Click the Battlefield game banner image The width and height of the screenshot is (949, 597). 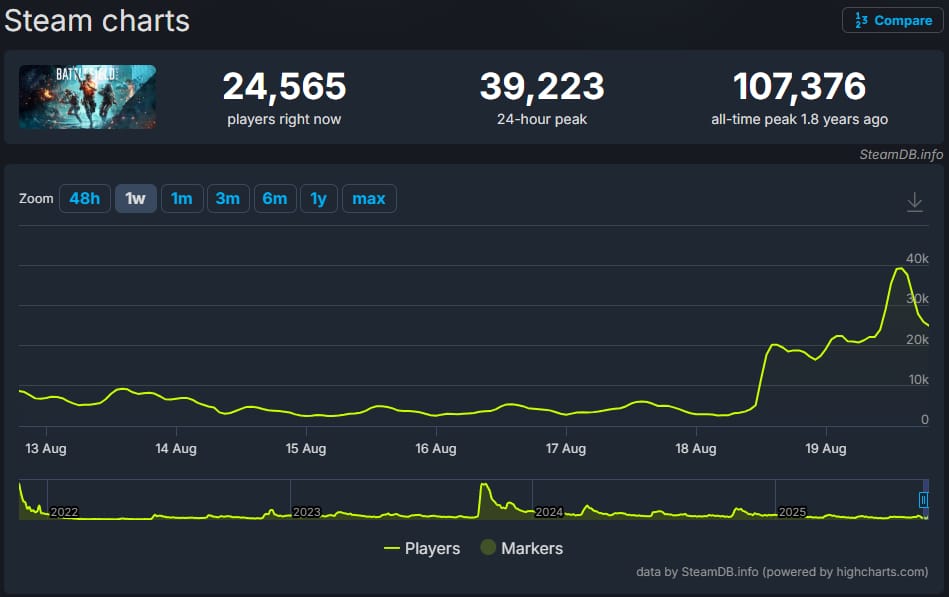pyautogui.click(x=87, y=97)
